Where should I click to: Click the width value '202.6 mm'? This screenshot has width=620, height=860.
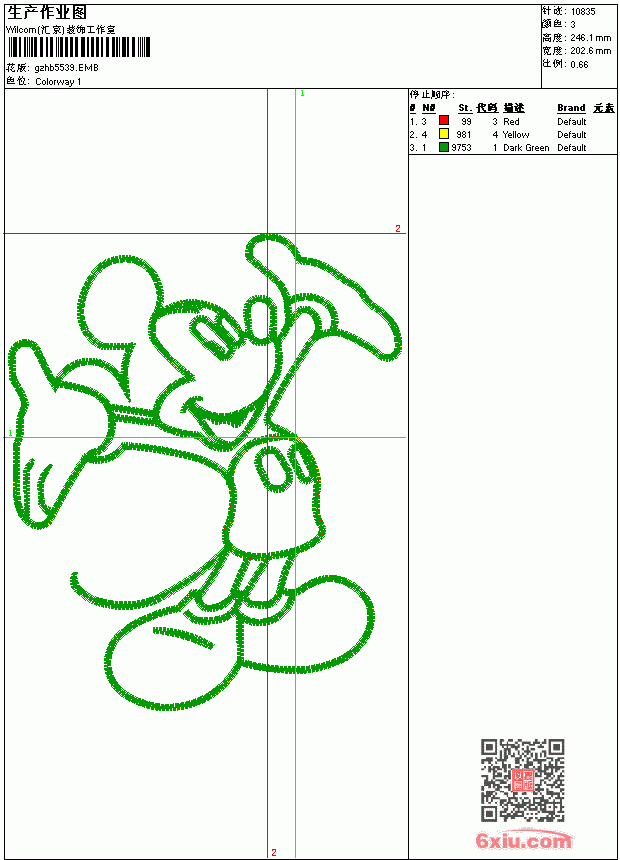[590, 51]
